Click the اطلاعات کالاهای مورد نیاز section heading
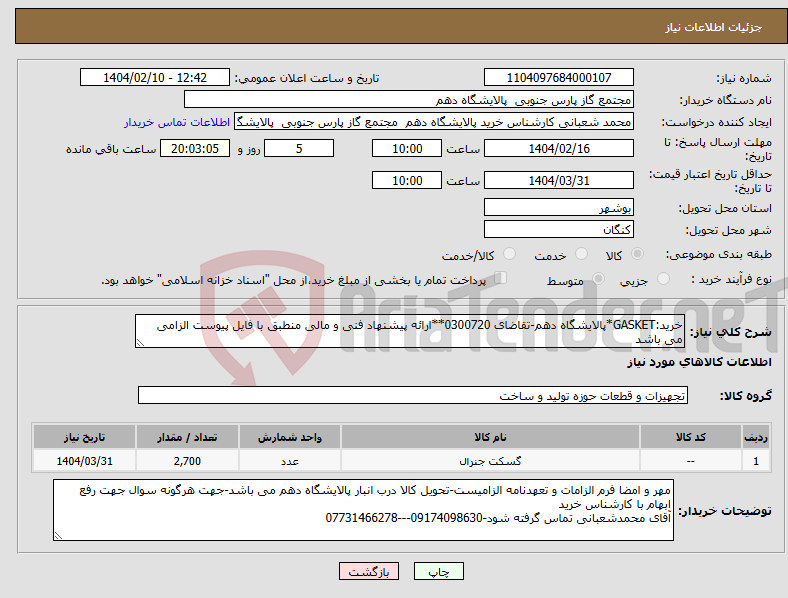Image resolution: width=788 pixels, height=598 pixels. pyautogui.click(x=700, y=362)
